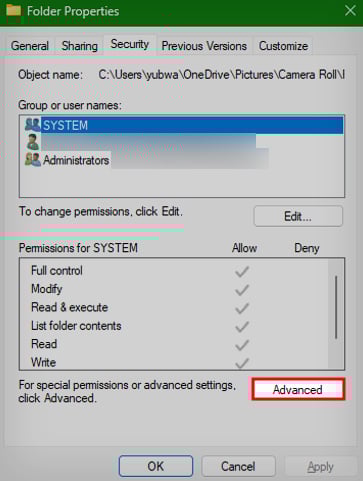Switch to the General tab
363x481 pixels.
30,46
